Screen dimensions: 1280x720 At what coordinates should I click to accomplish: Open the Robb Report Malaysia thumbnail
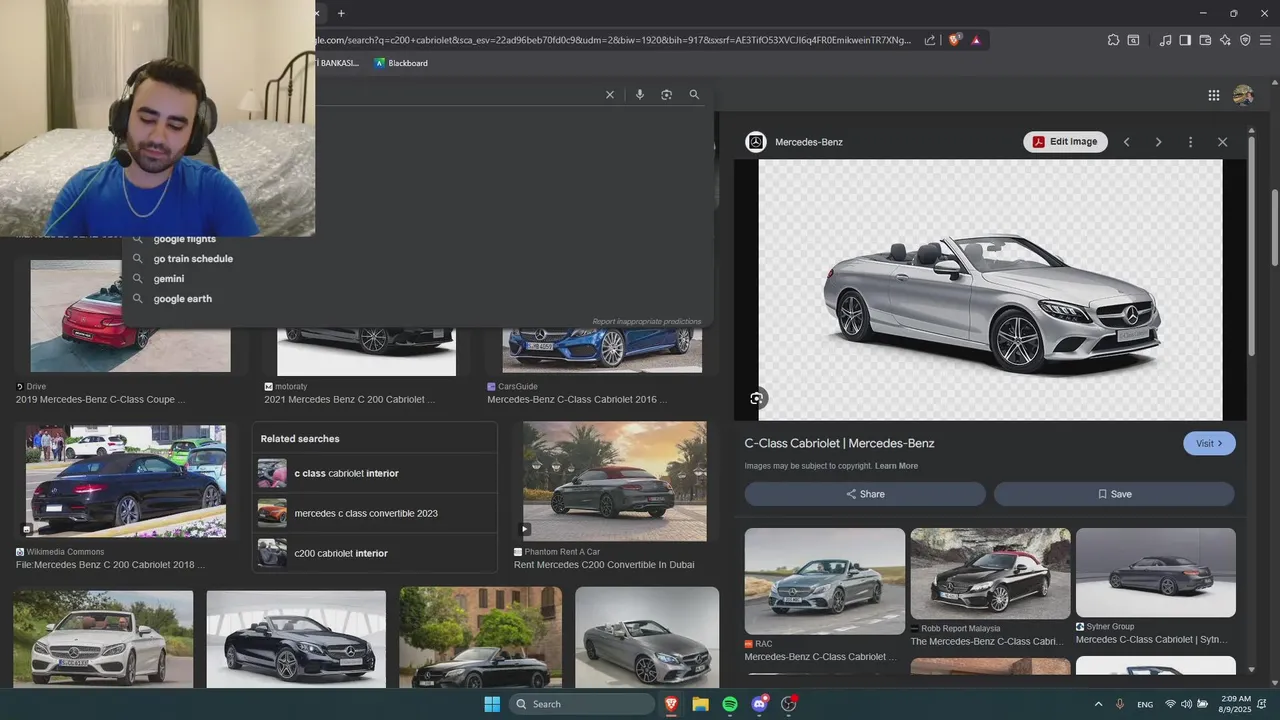(990, 573)
